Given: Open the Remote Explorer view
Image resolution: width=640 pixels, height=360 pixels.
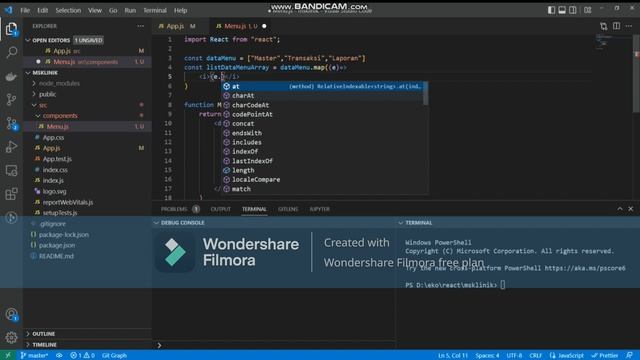Looking at the screenshot, I should (x=11, y=170).
